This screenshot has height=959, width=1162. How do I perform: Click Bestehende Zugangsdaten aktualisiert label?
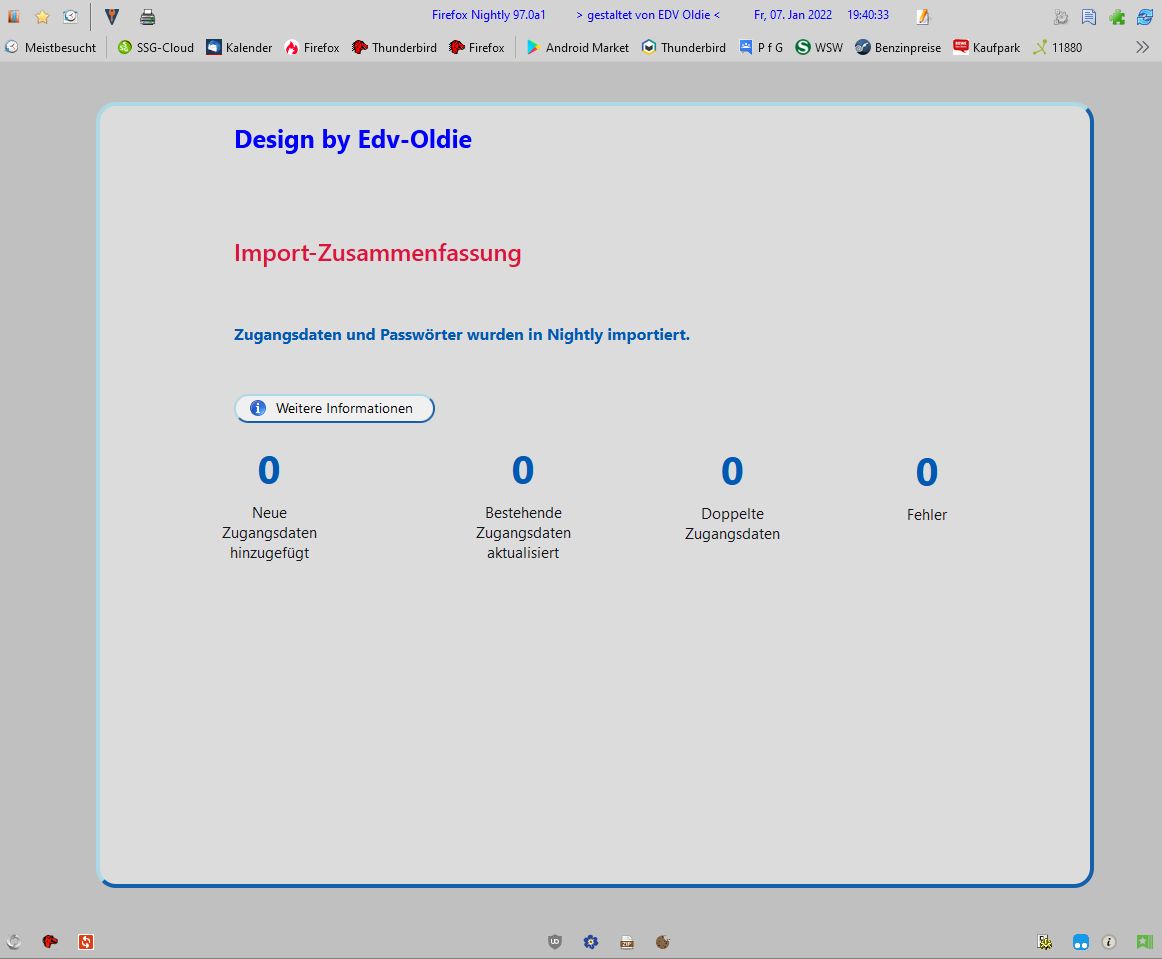[523, 533]
